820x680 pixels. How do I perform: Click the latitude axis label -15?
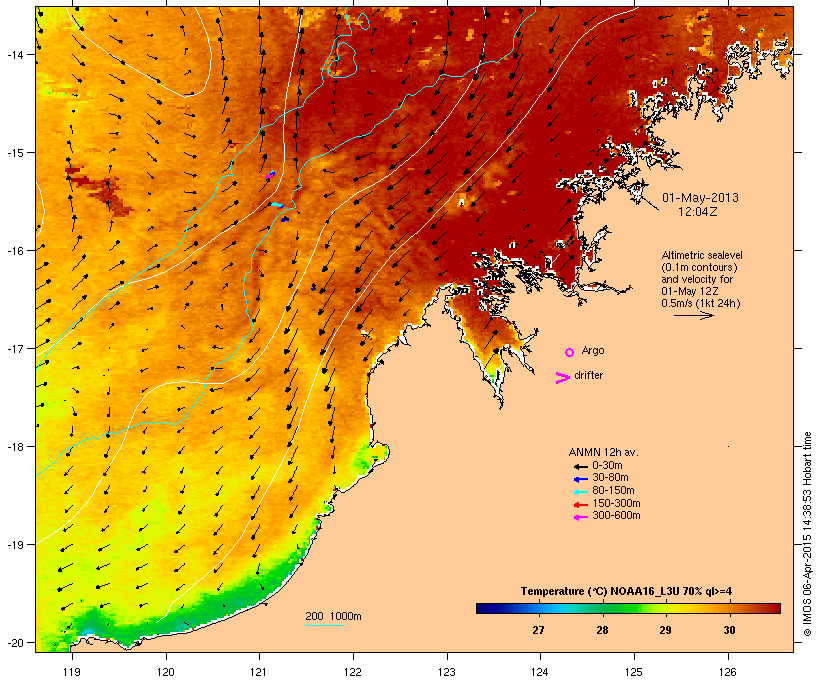tap(14, 153)
